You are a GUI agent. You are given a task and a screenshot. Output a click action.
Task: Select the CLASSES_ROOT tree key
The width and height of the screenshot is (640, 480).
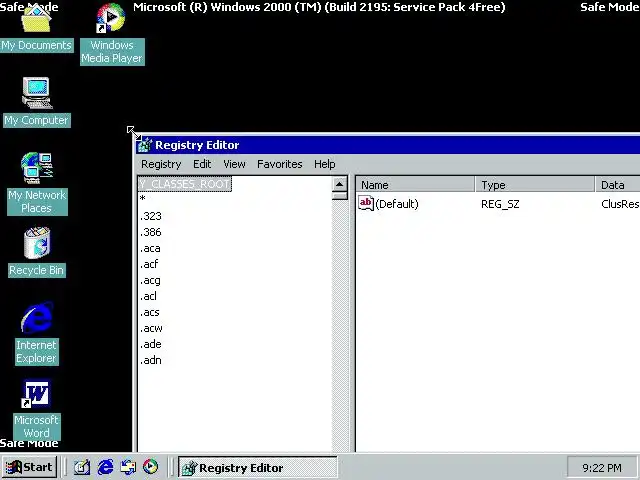click(184, 184)
